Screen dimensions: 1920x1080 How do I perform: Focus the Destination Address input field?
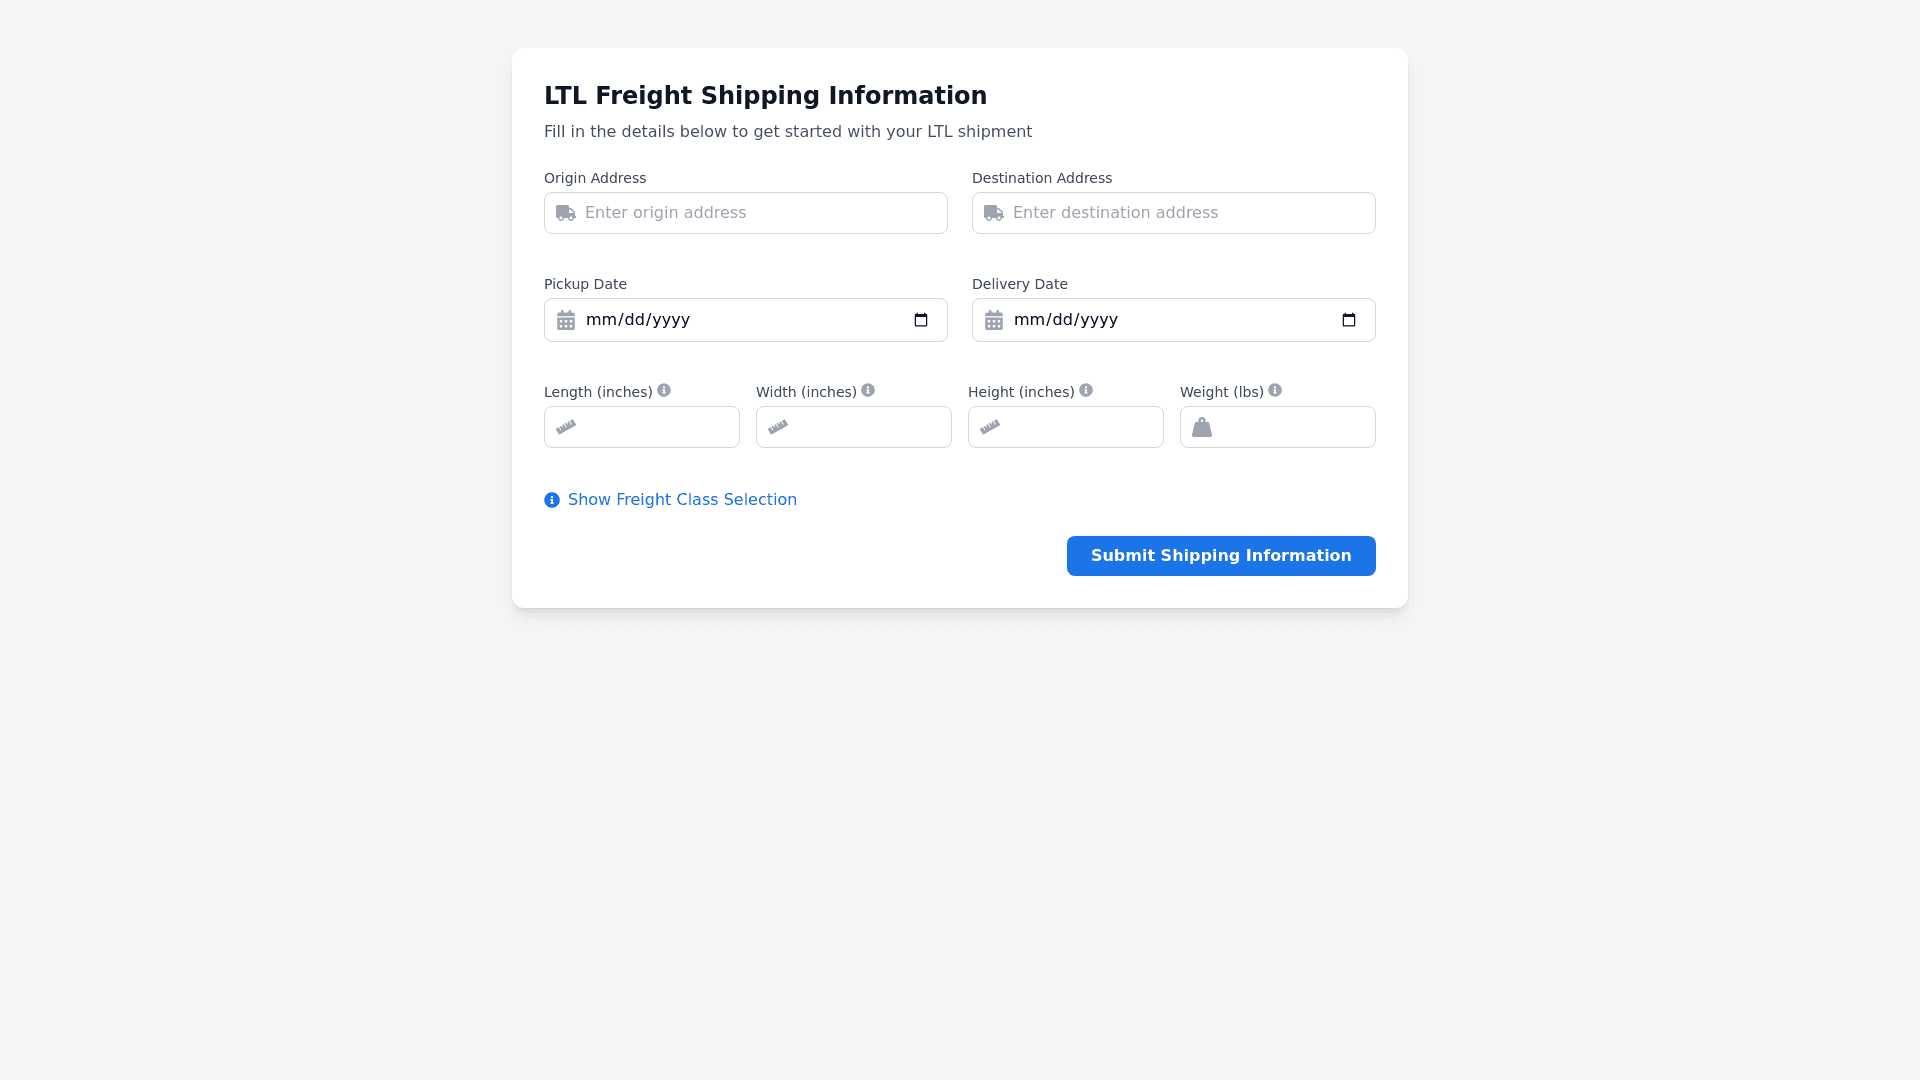coord(1188,213)
